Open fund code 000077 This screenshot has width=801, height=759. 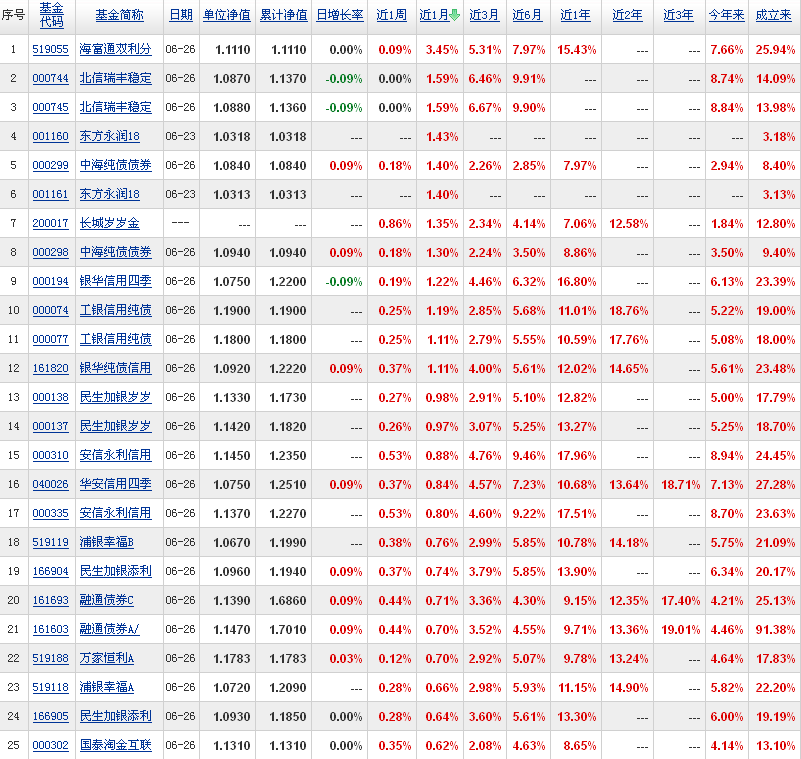(x=51, y=339)
